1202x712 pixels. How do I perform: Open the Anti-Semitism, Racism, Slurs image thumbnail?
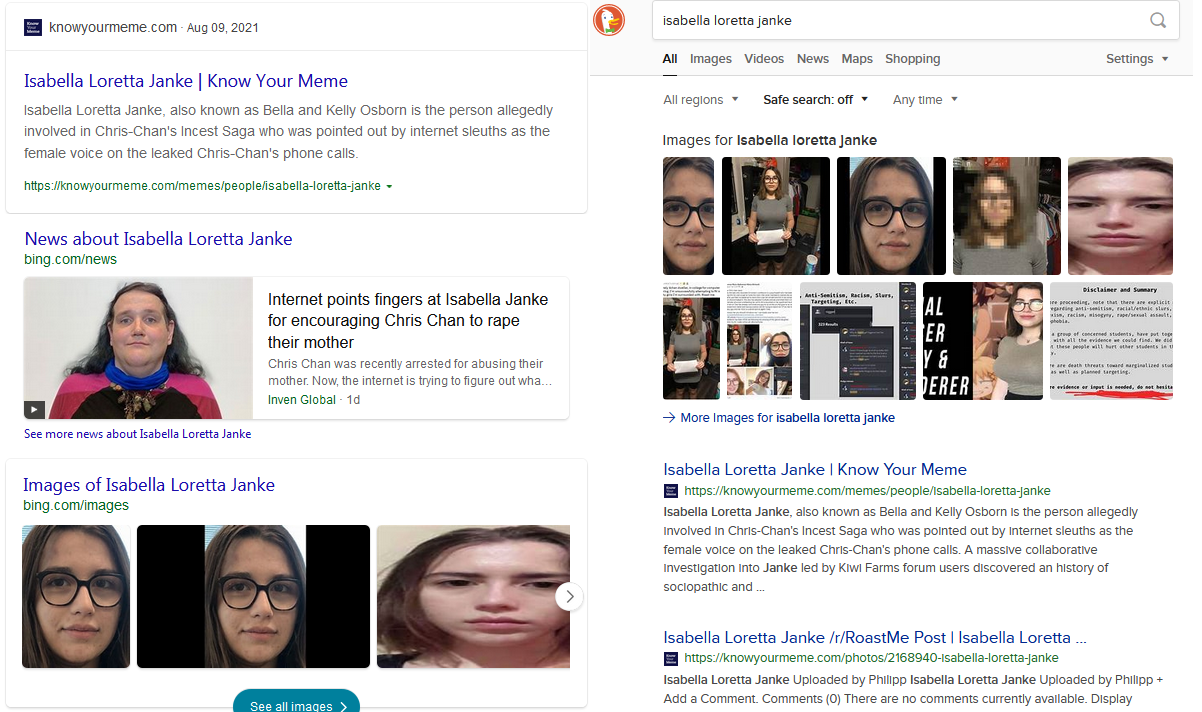click(858, 341)
